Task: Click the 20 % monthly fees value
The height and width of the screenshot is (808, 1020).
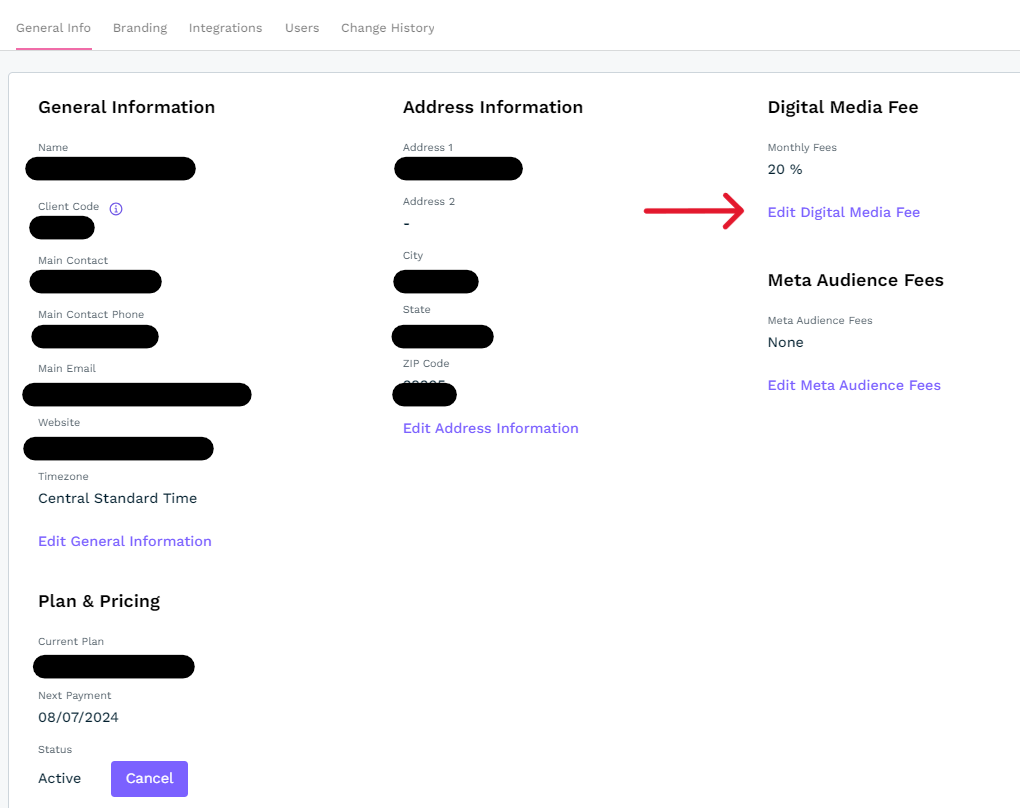Action: (x=785, y=169)
